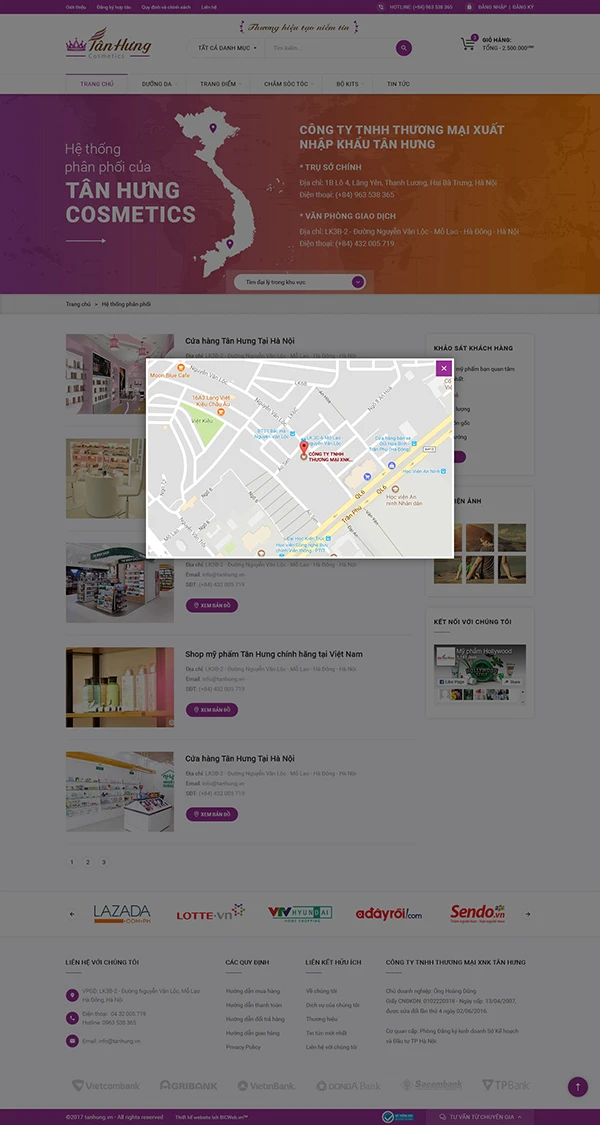Click the Vietcombank logo in footer

pos(106,1086)
